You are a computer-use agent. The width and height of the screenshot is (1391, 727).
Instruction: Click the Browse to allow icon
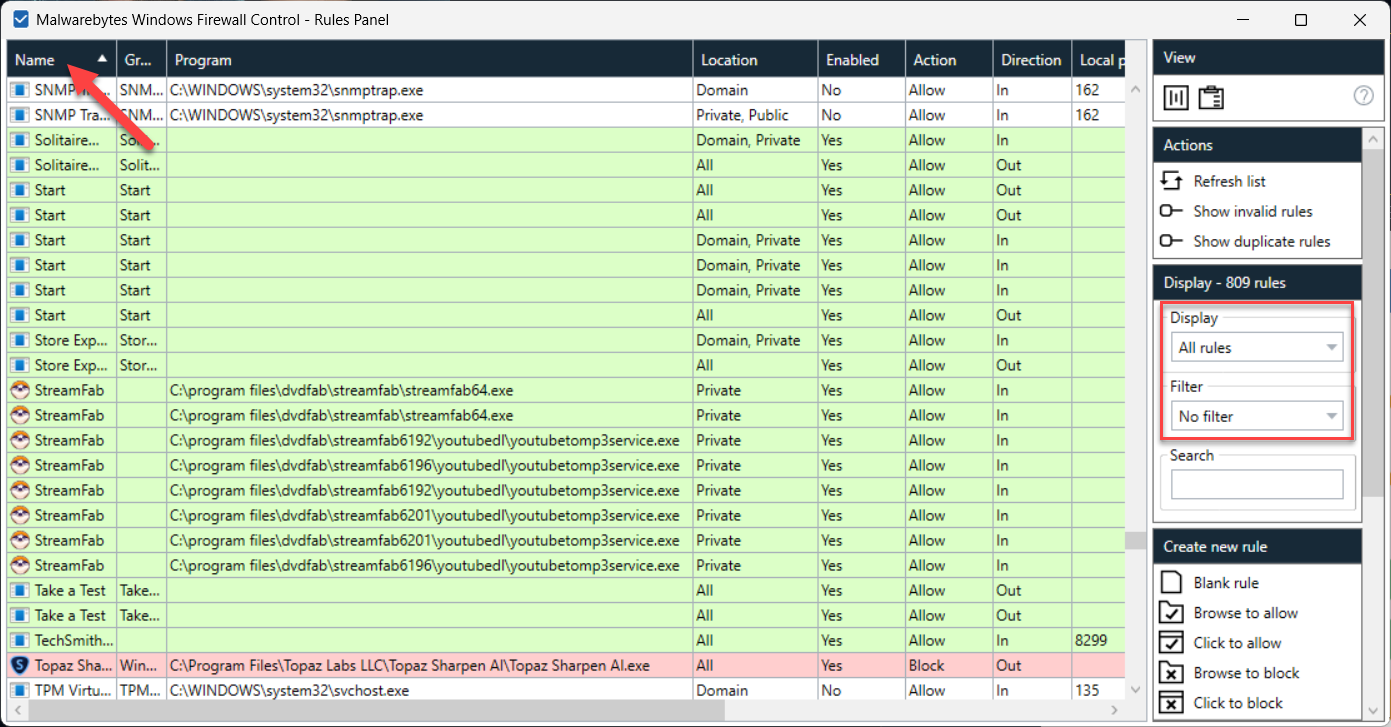(1171, 613)
